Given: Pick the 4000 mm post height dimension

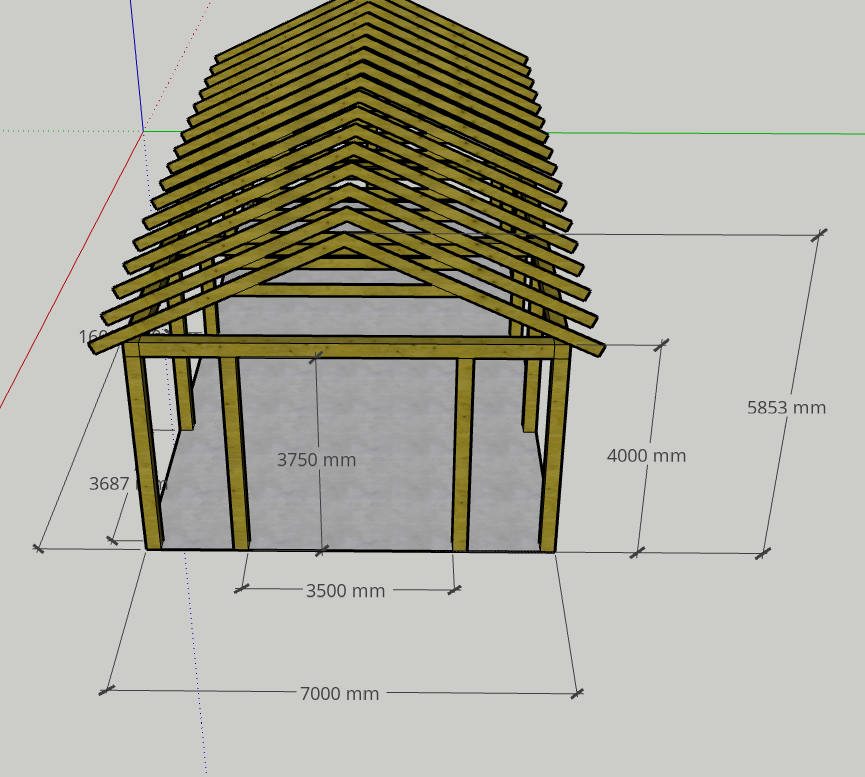Looking at the screenshot, I should (x=646, y=456).
